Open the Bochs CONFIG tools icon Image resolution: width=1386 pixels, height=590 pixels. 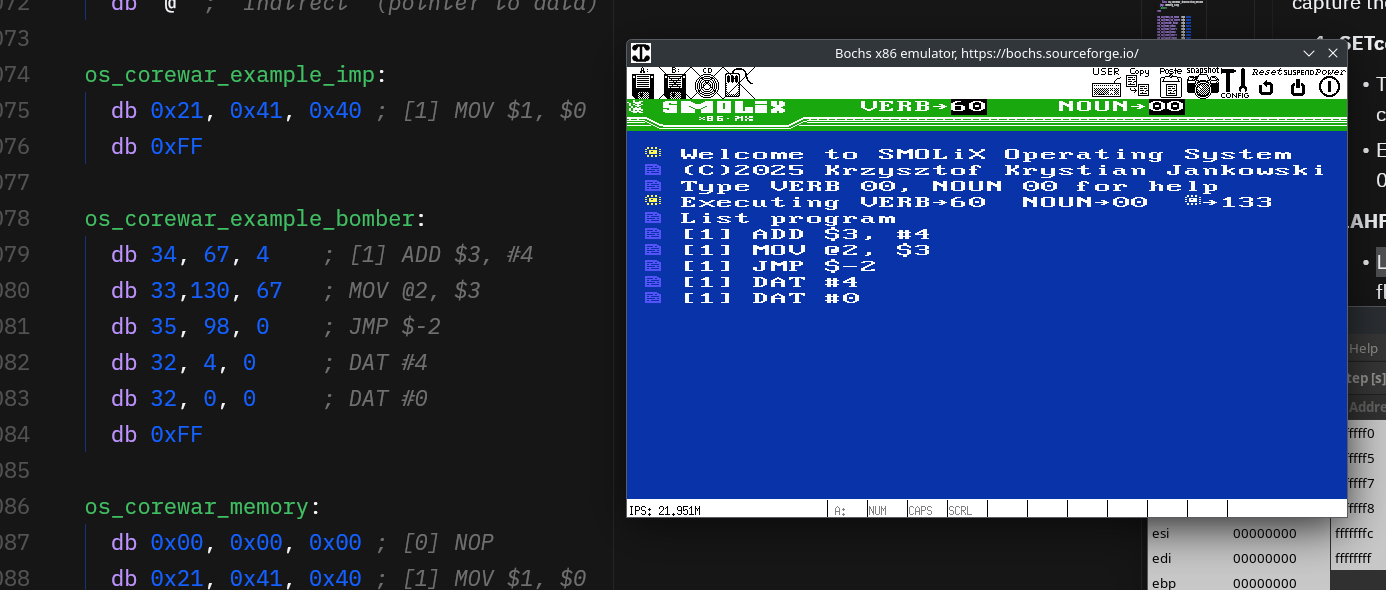1235,83
